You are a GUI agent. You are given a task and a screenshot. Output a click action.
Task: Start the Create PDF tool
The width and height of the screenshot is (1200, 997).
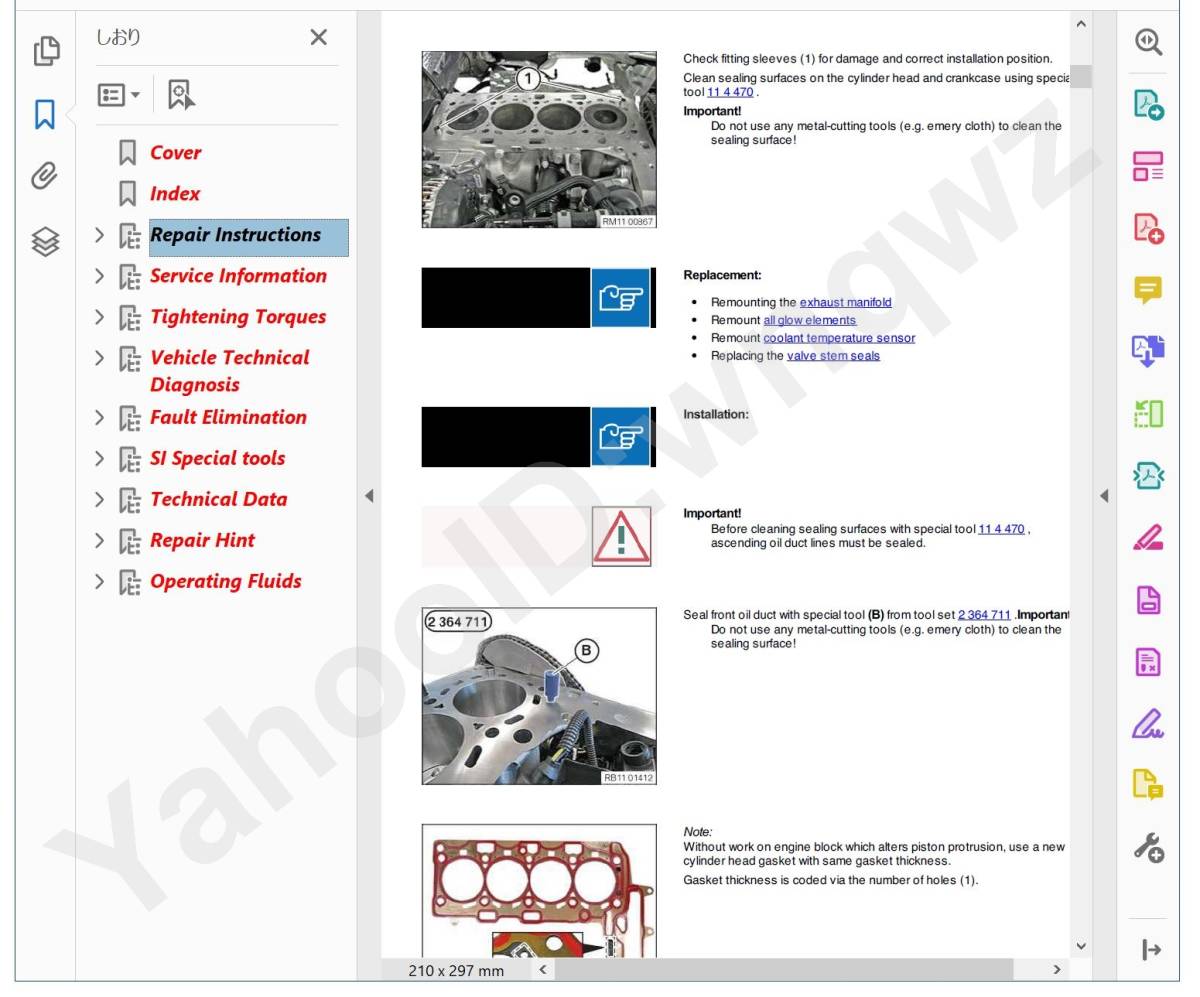[1148, 228]
